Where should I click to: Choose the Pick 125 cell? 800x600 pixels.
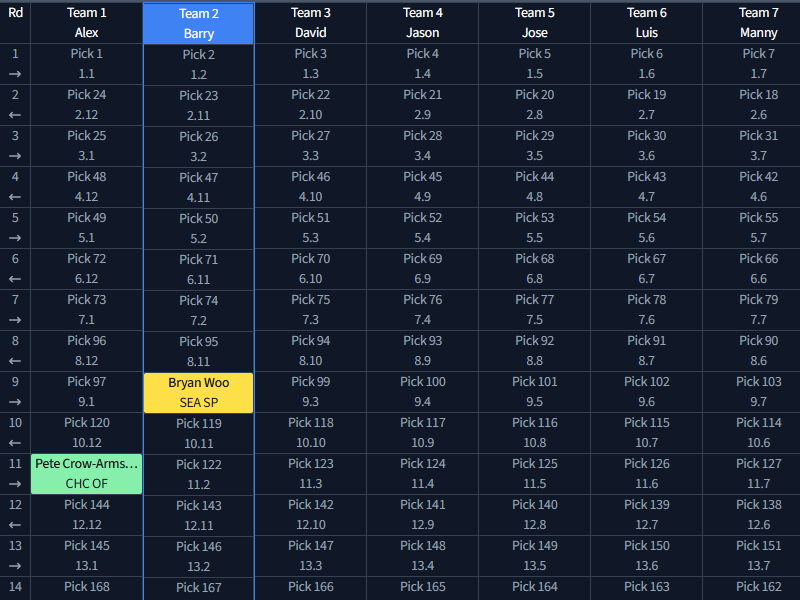535,473
